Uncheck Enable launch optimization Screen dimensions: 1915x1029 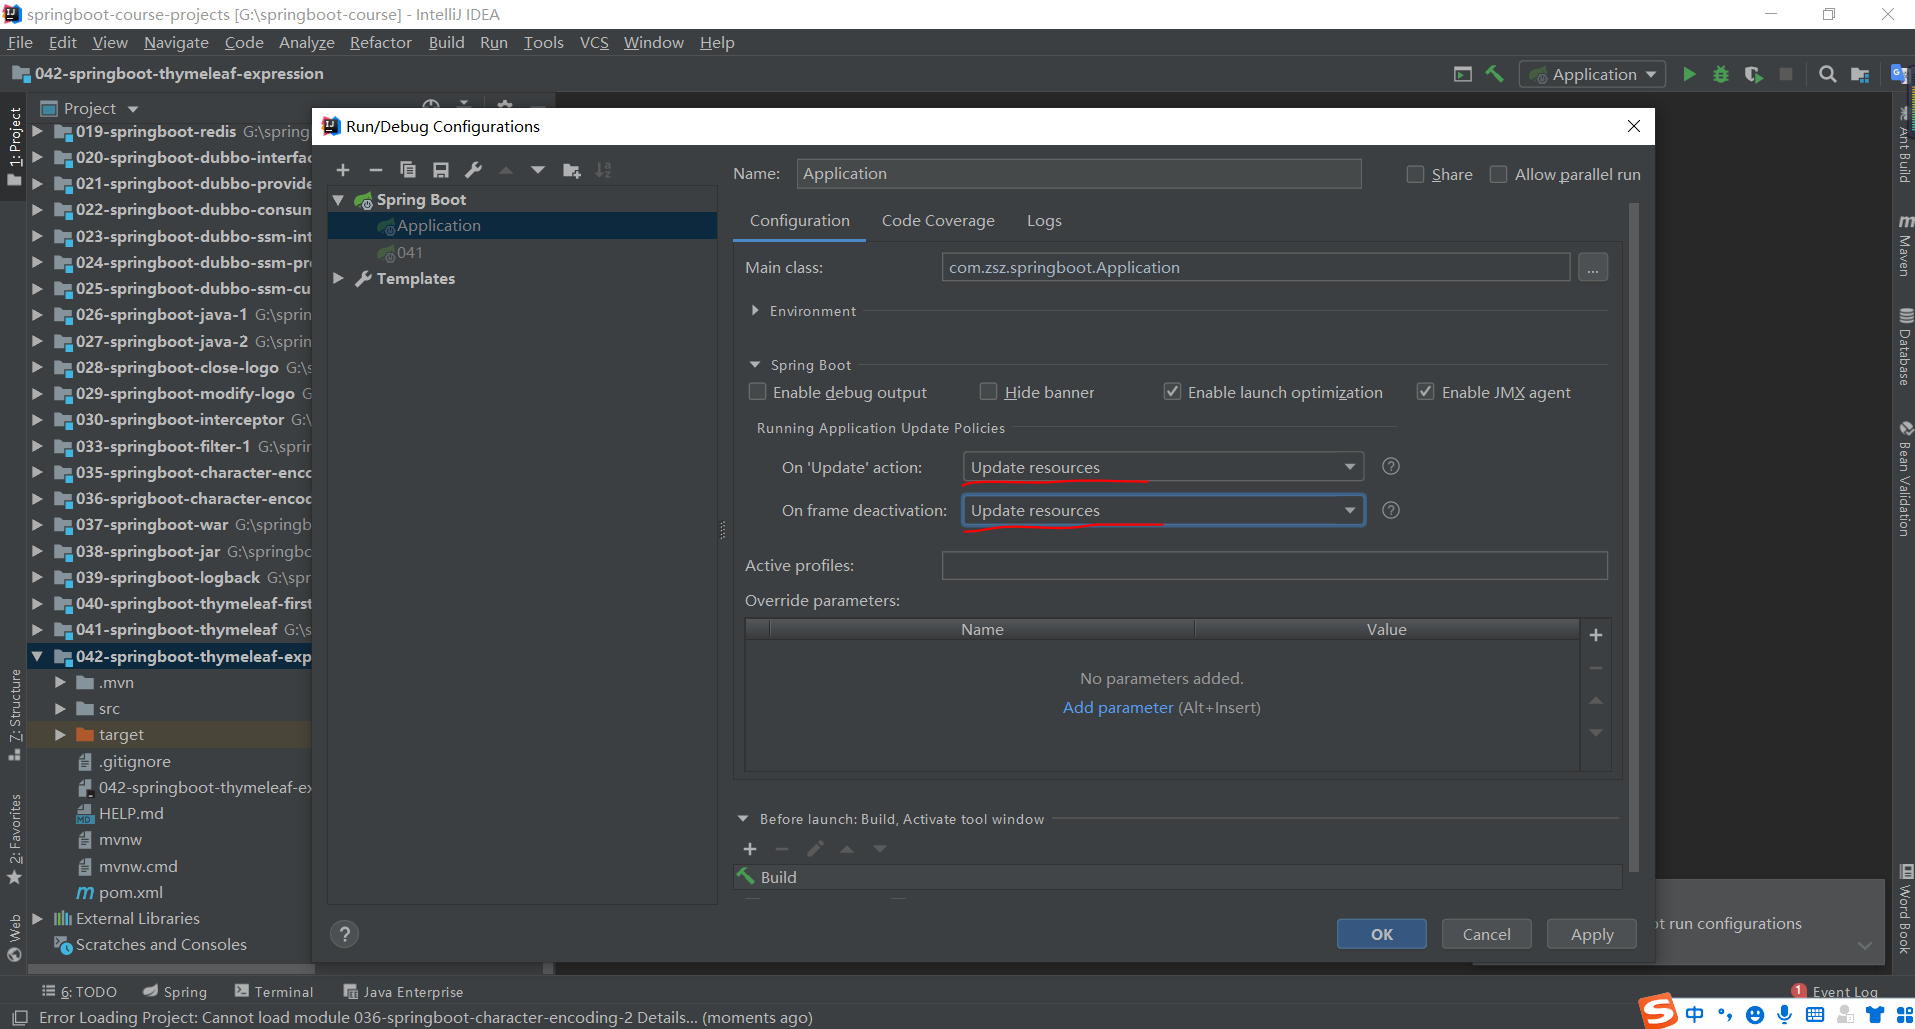[x=1173, y=392]
